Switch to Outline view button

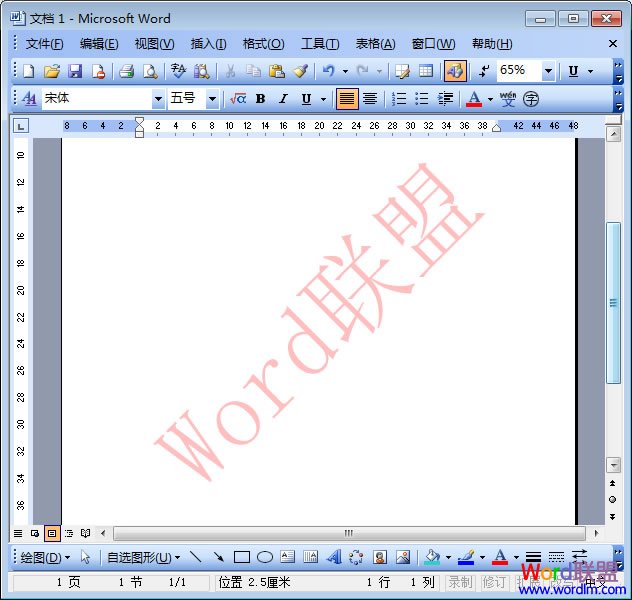(x=69, y=534)
